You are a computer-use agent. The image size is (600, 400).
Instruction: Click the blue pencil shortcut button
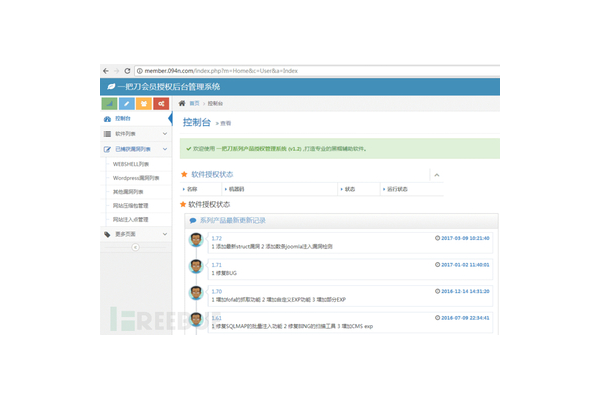[127, 103]
